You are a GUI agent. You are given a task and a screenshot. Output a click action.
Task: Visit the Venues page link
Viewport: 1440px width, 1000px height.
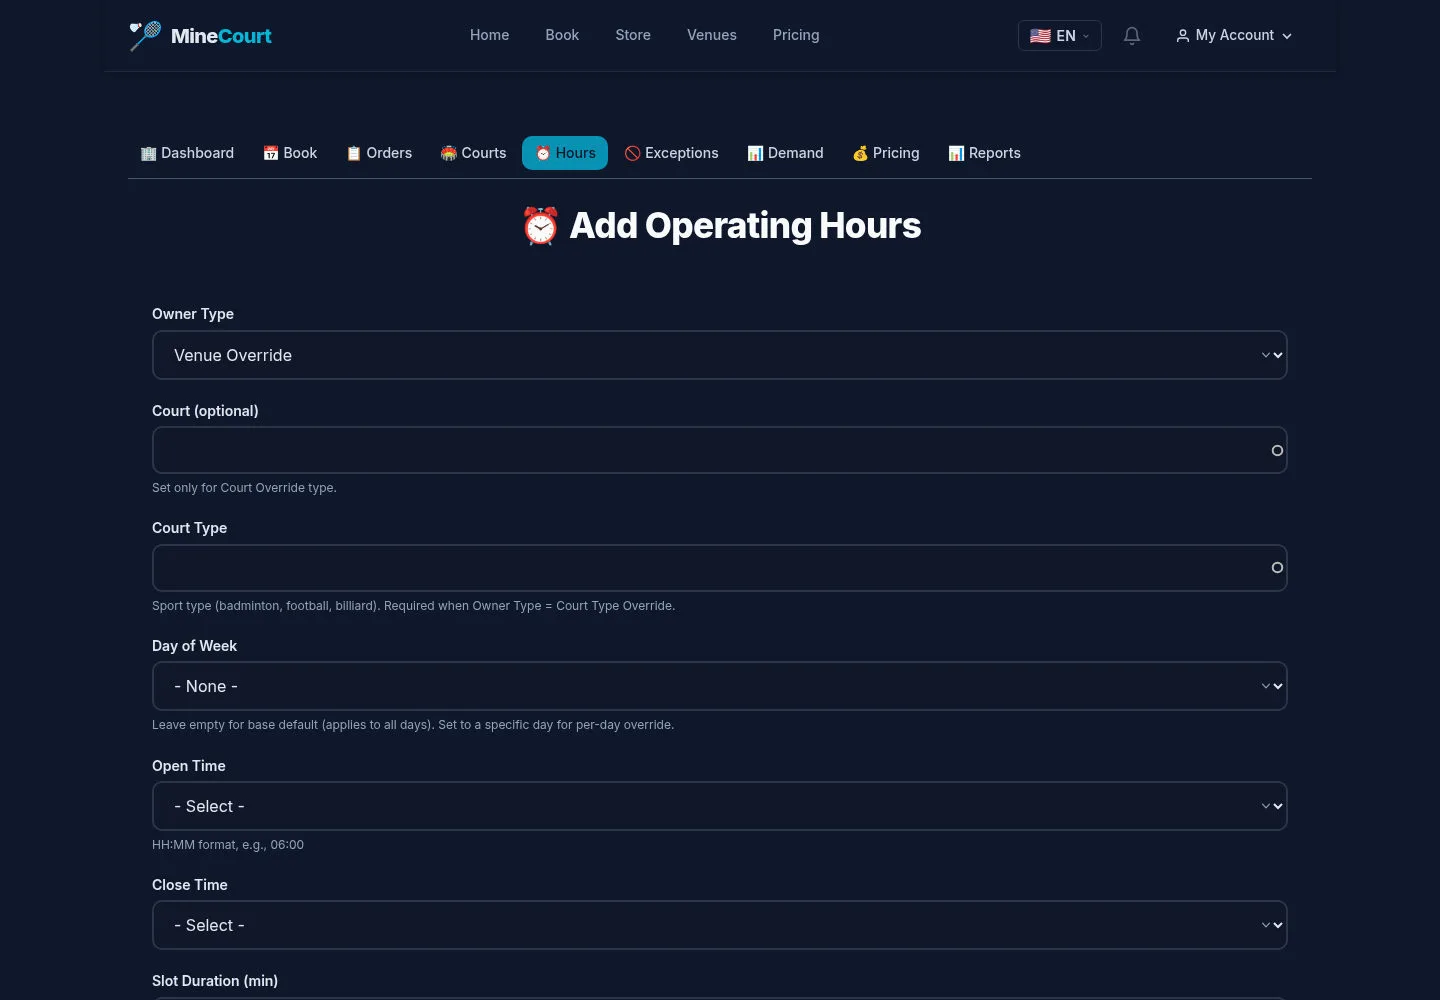click(x=712, y=35)
